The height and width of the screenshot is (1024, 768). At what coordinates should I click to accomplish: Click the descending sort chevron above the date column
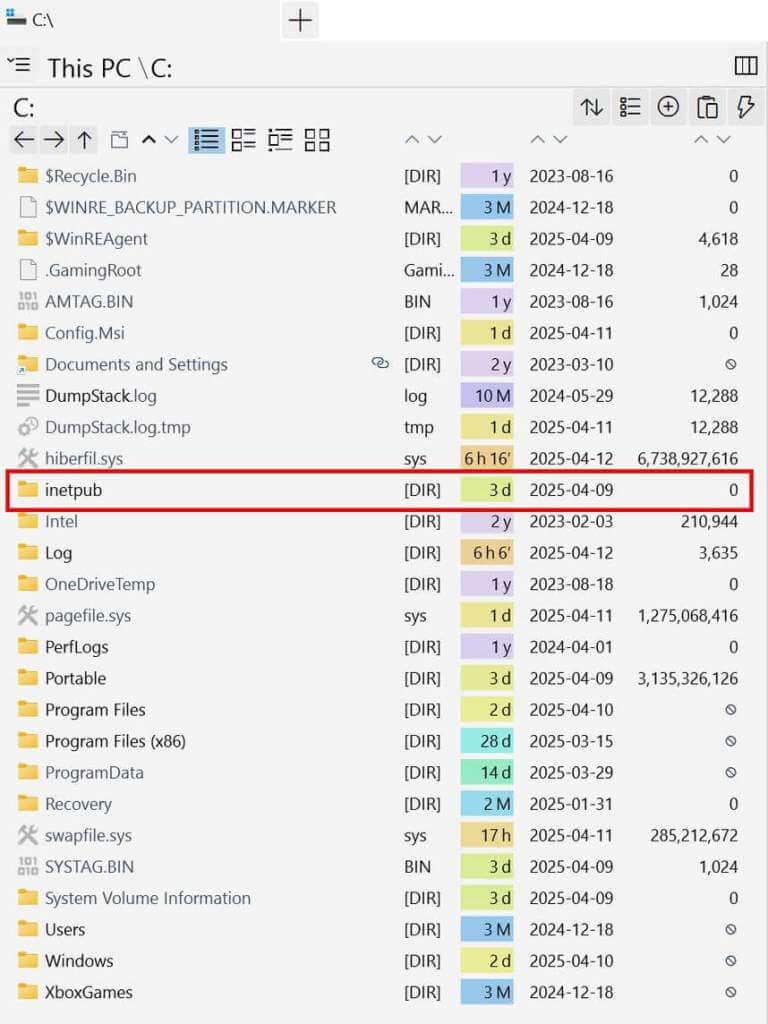tap(558, 140)
